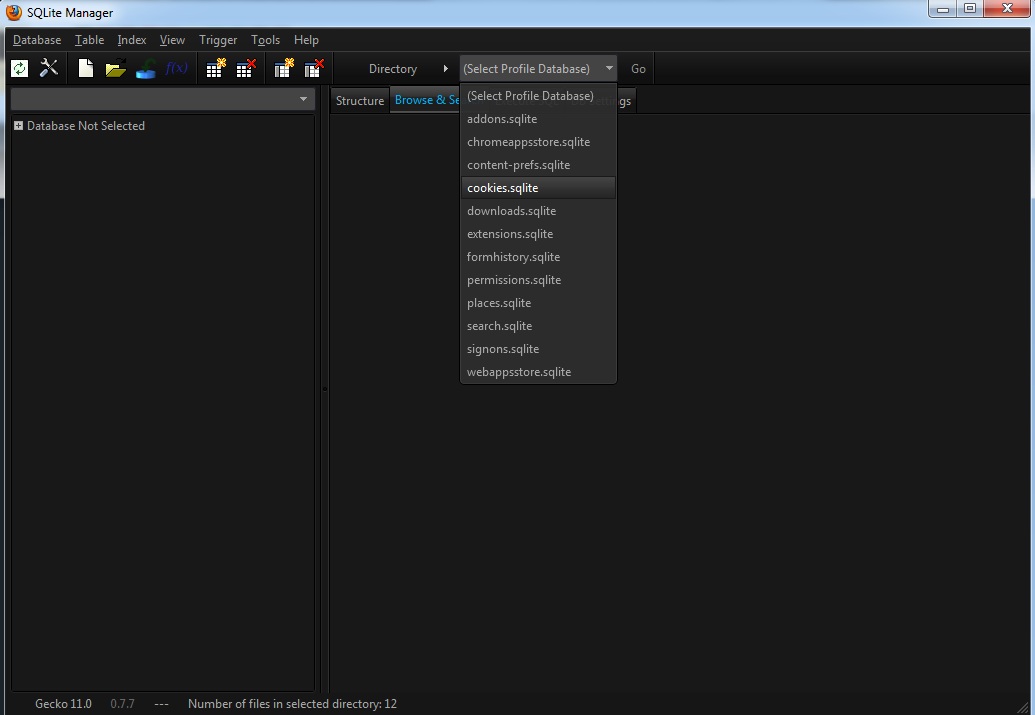Image resolution: width=1035 pixels, height=715 pixels.
Task: Click the Go button
Action: pyautogui.click(x=638, y=69)
